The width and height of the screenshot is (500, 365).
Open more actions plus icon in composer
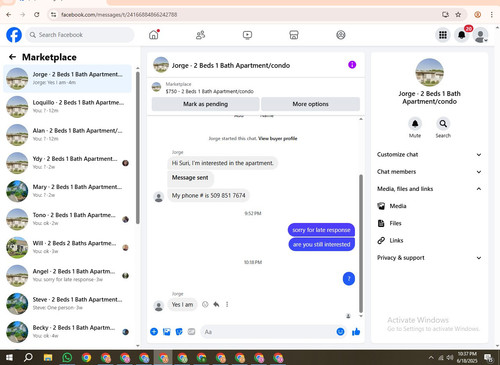pos(154,331)
